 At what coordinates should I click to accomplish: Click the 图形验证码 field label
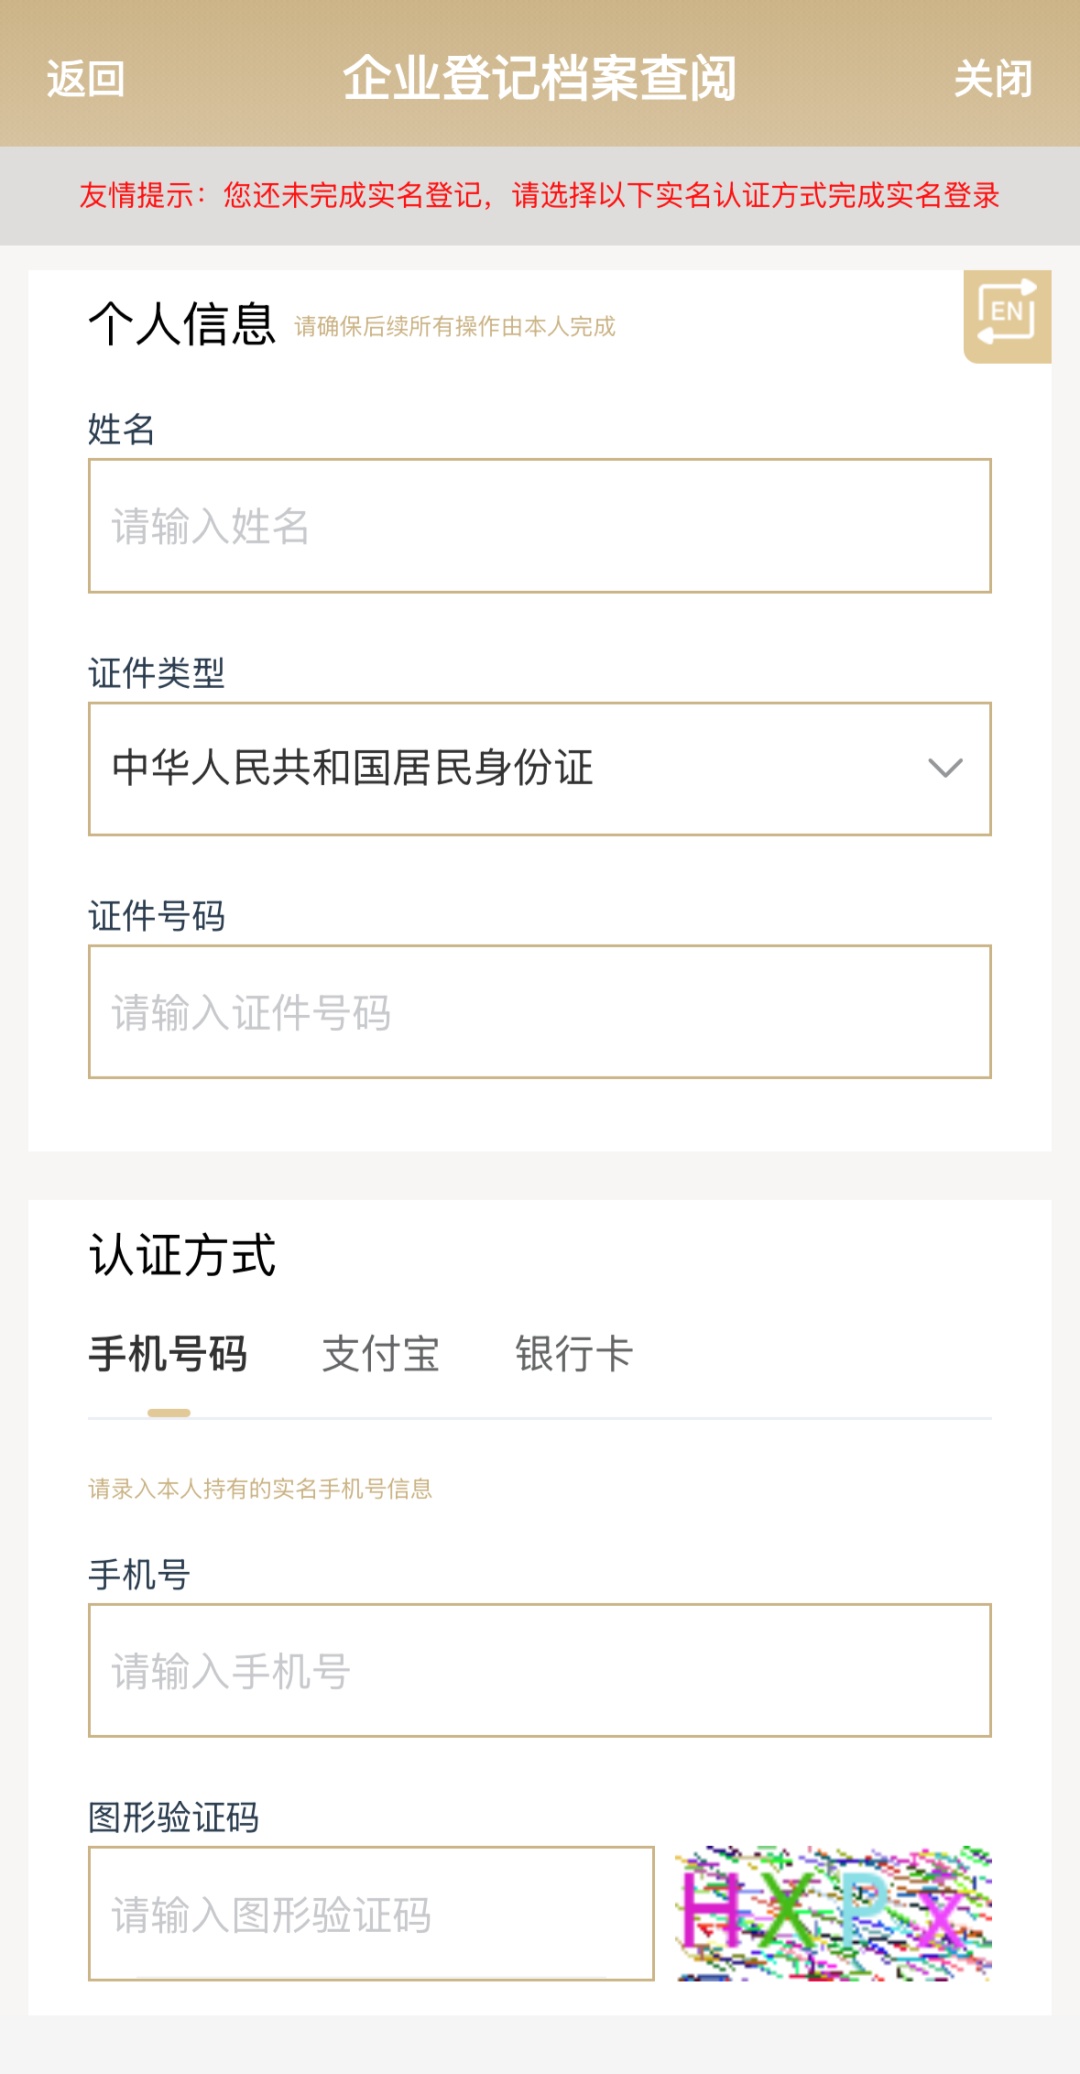tap(173, 1817)
